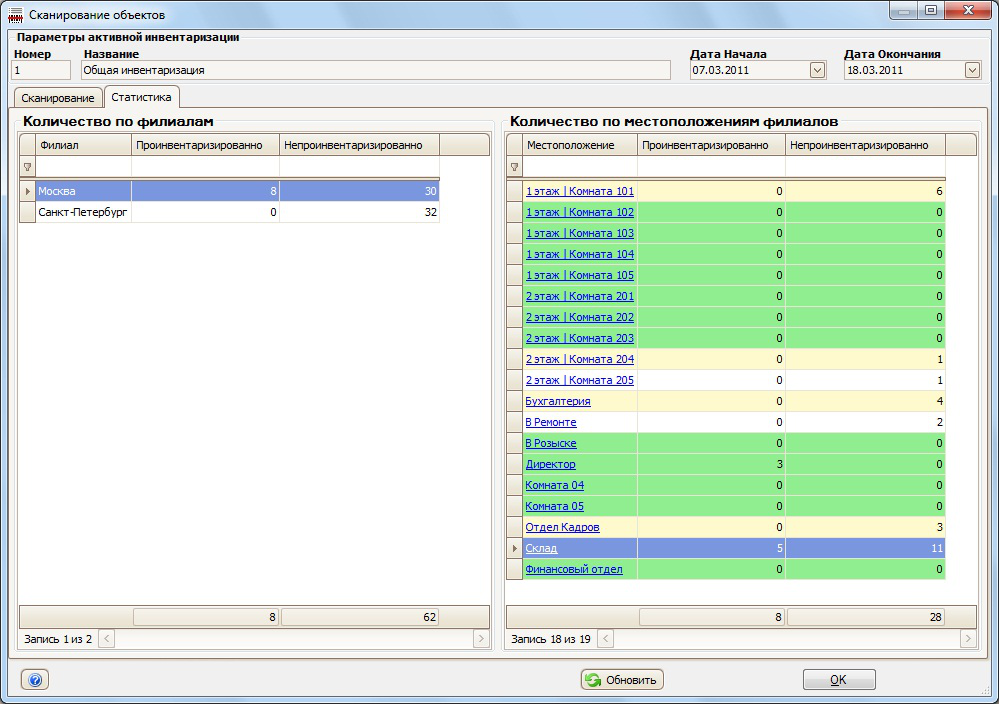Click row indicator arrow beside Склад

[515, 548]
